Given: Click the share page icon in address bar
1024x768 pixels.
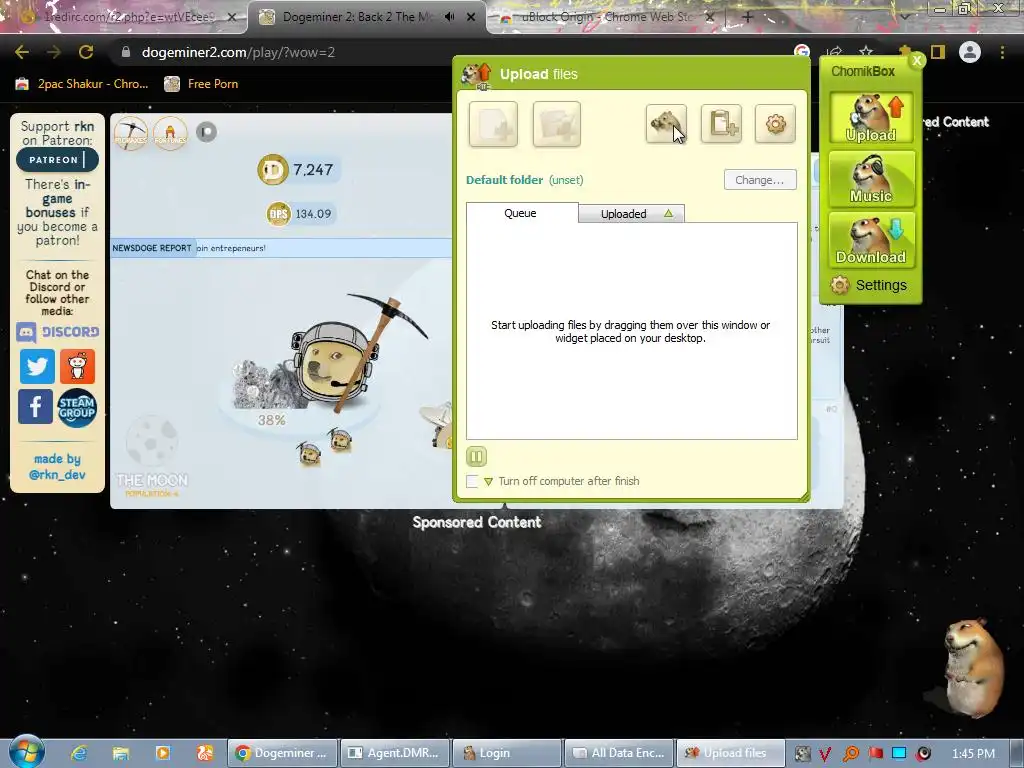Looking at the screenshot, I should (x=834, y=52).
